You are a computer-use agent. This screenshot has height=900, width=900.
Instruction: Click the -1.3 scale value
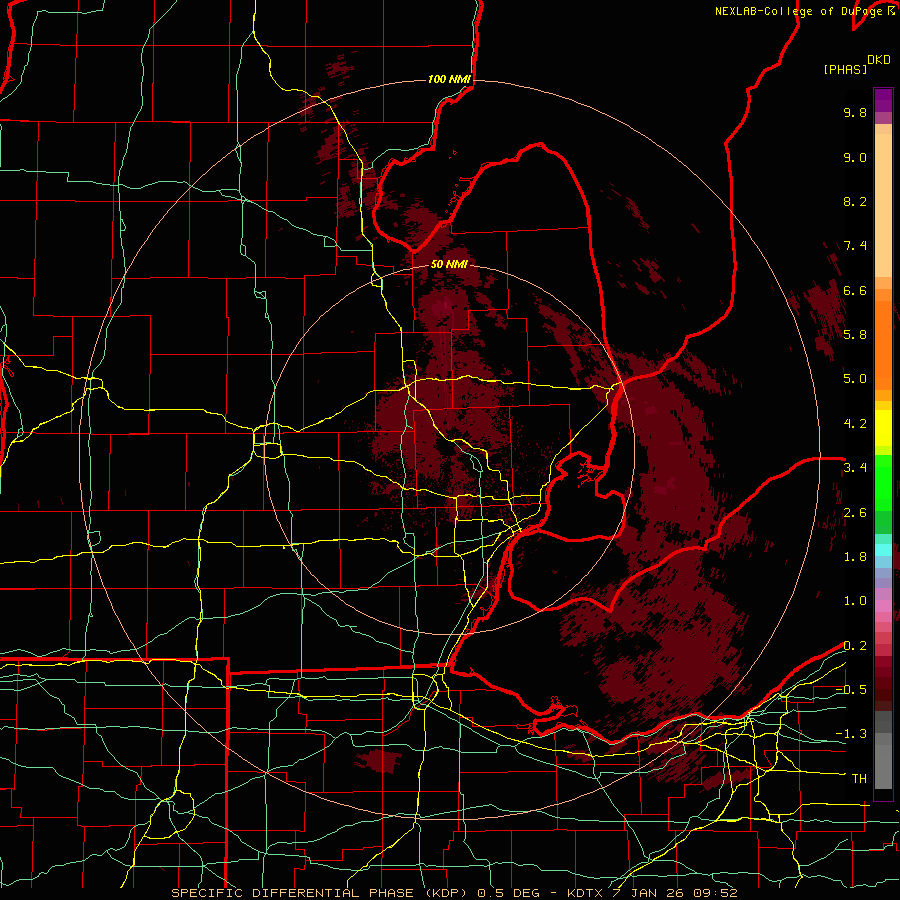pos(851,734)
